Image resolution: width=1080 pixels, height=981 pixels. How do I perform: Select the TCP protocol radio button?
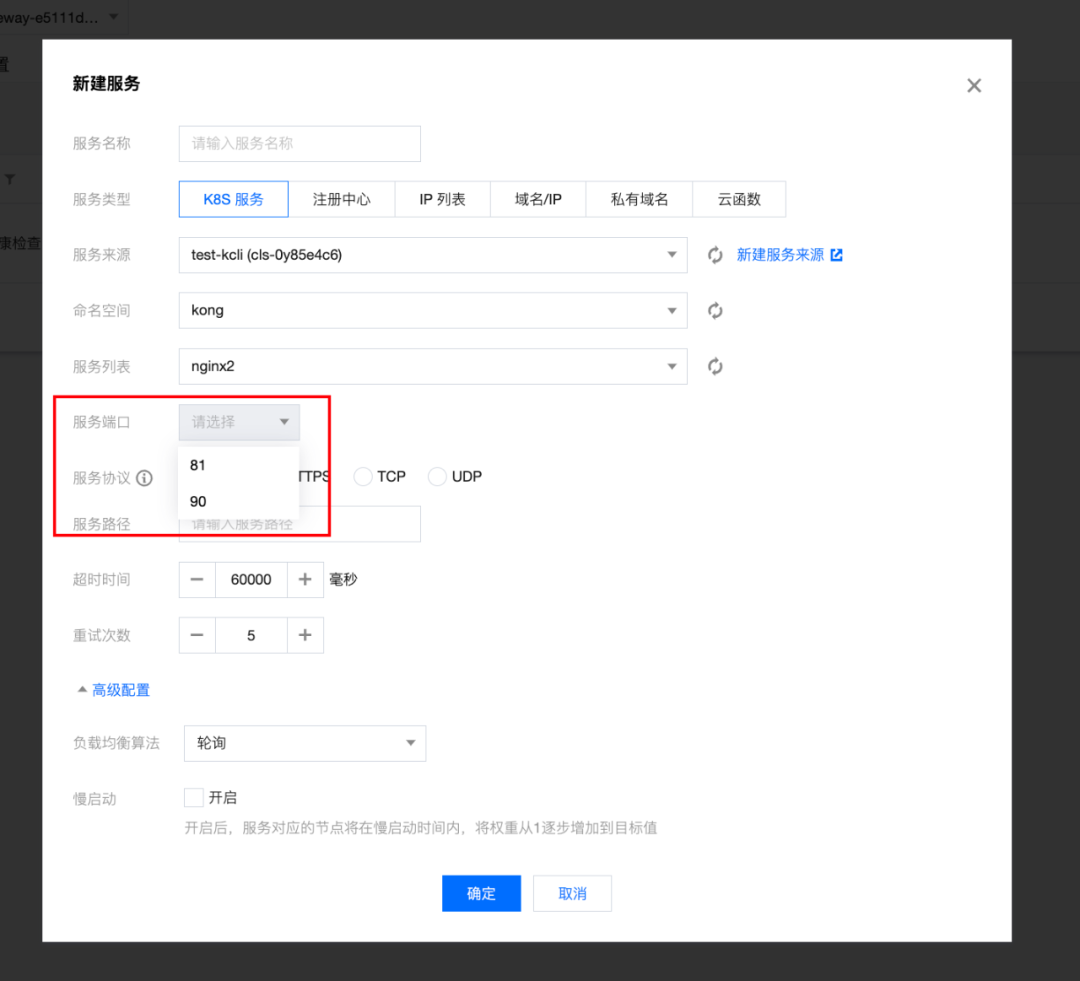point(362,477)
